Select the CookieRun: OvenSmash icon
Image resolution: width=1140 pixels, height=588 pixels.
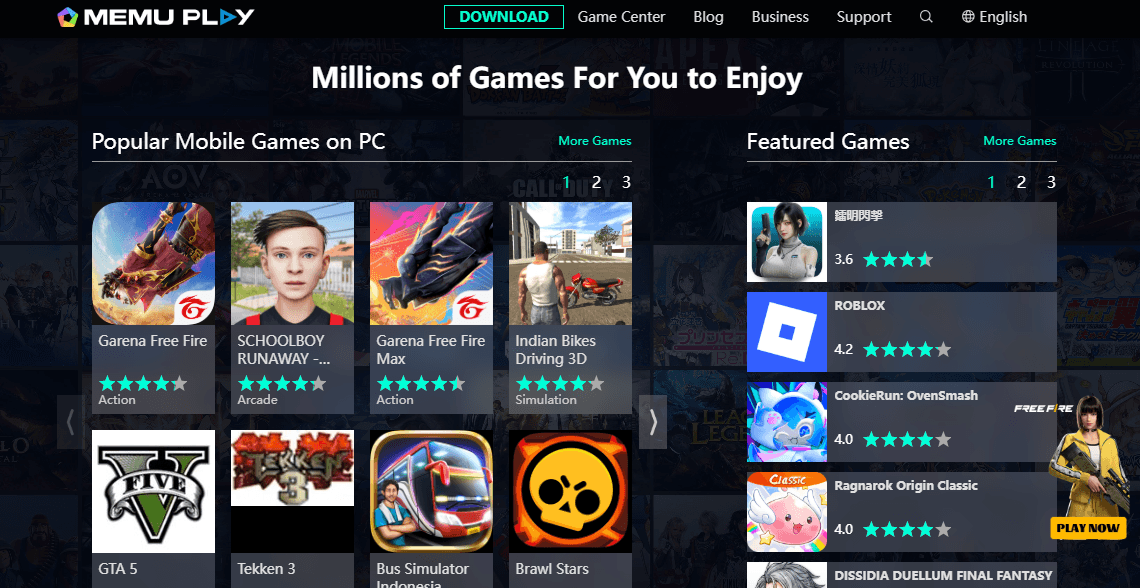[787, 422]
